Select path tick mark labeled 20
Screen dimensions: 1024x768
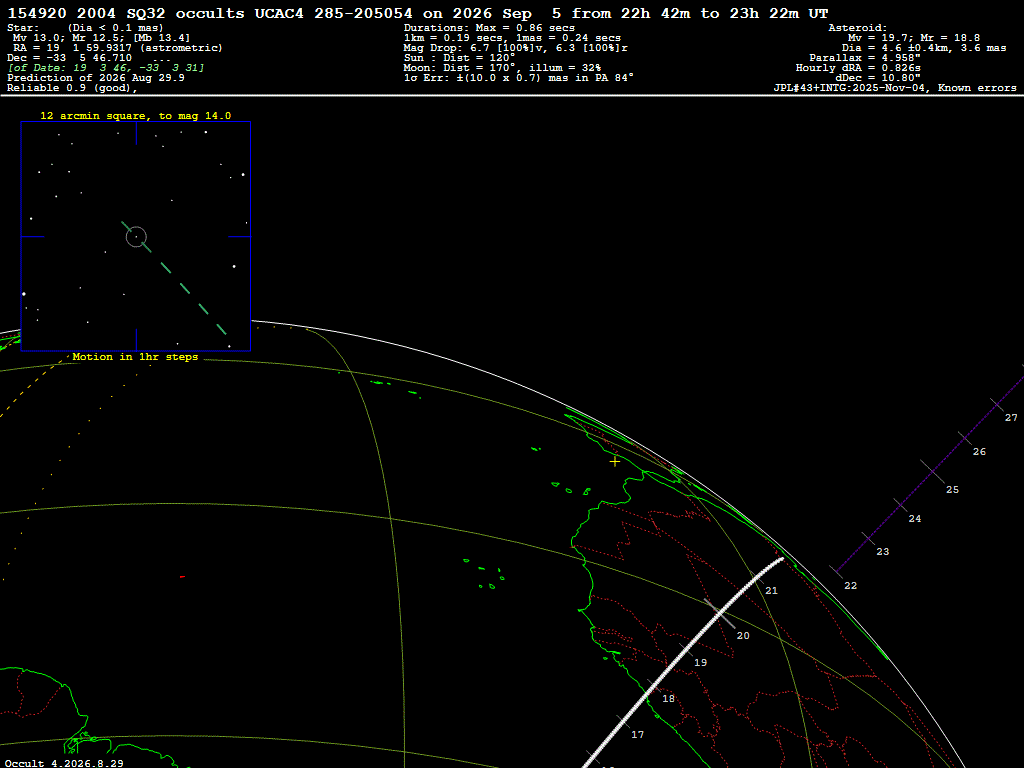(x=719, y=613)
